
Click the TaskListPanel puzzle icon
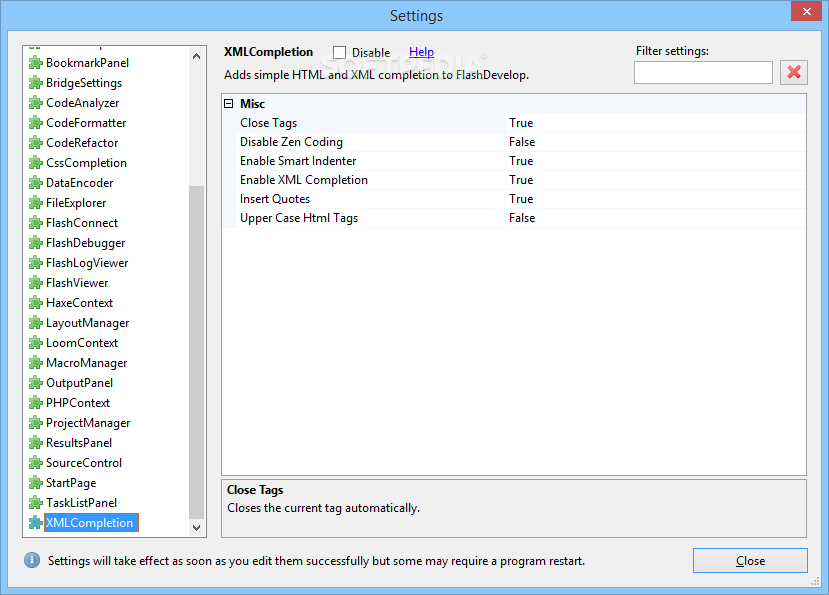[35, 503]
